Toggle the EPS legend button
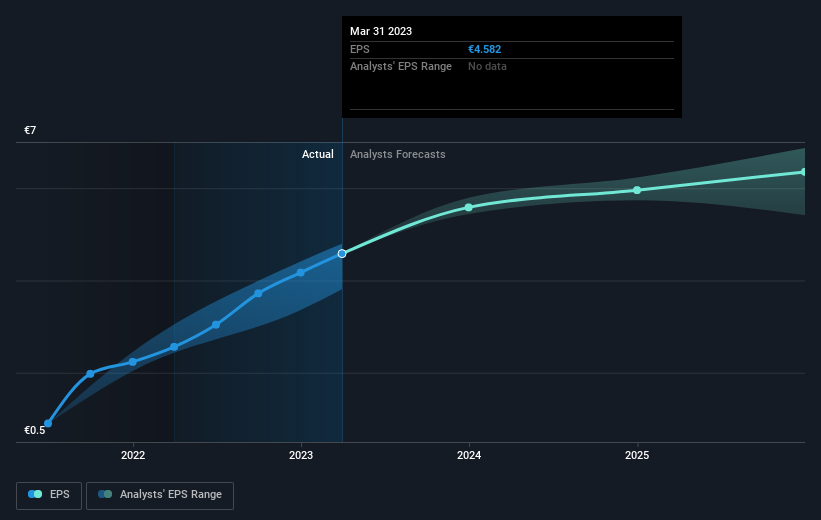The height and width of the screenshot is (520, 821). click(49, 495)
